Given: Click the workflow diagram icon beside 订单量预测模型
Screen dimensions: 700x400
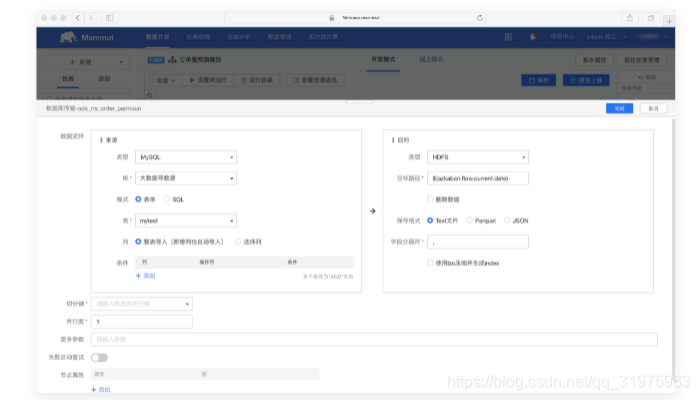Looking at the screenshot, I should tap(172, 59).
